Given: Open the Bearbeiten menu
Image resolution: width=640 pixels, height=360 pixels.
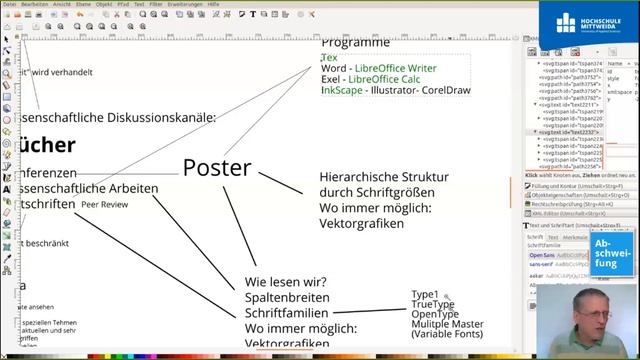Looking at the screenshot, I should point(34,4).
